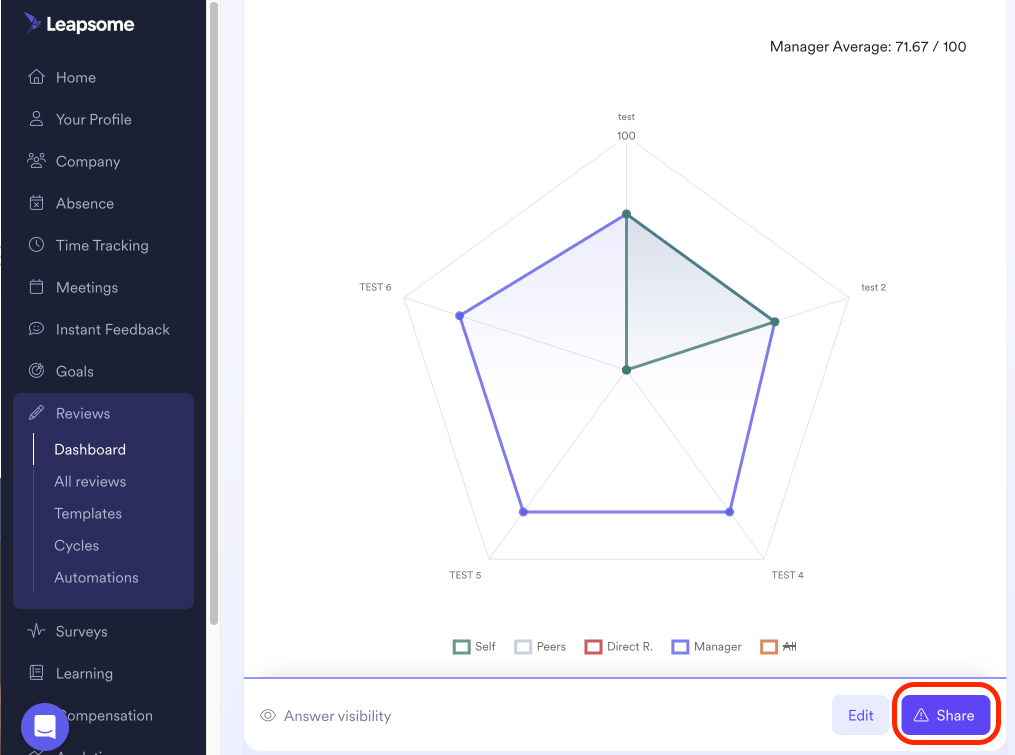Toggle the Self series in chart legend
Image resolution: width=1015 pixels, height=755 pixels.
tap(474, 647)
